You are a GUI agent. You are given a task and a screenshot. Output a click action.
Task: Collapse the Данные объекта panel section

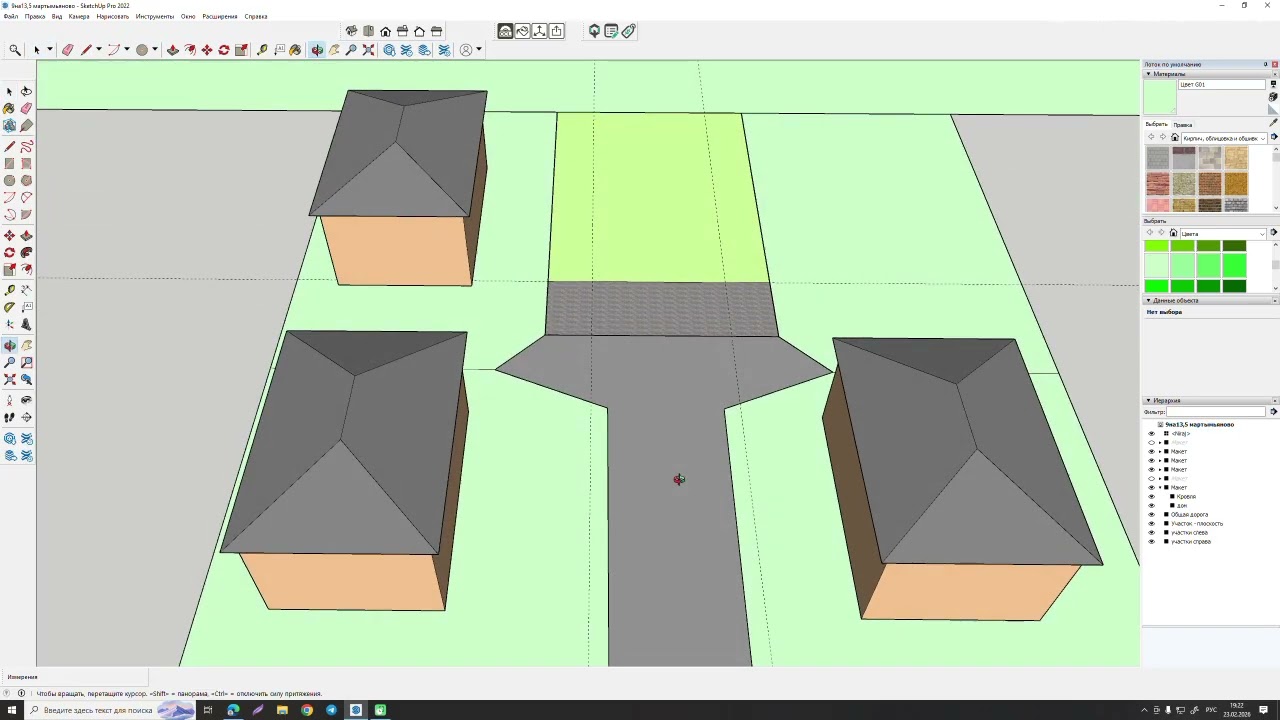click(1148, 300)
